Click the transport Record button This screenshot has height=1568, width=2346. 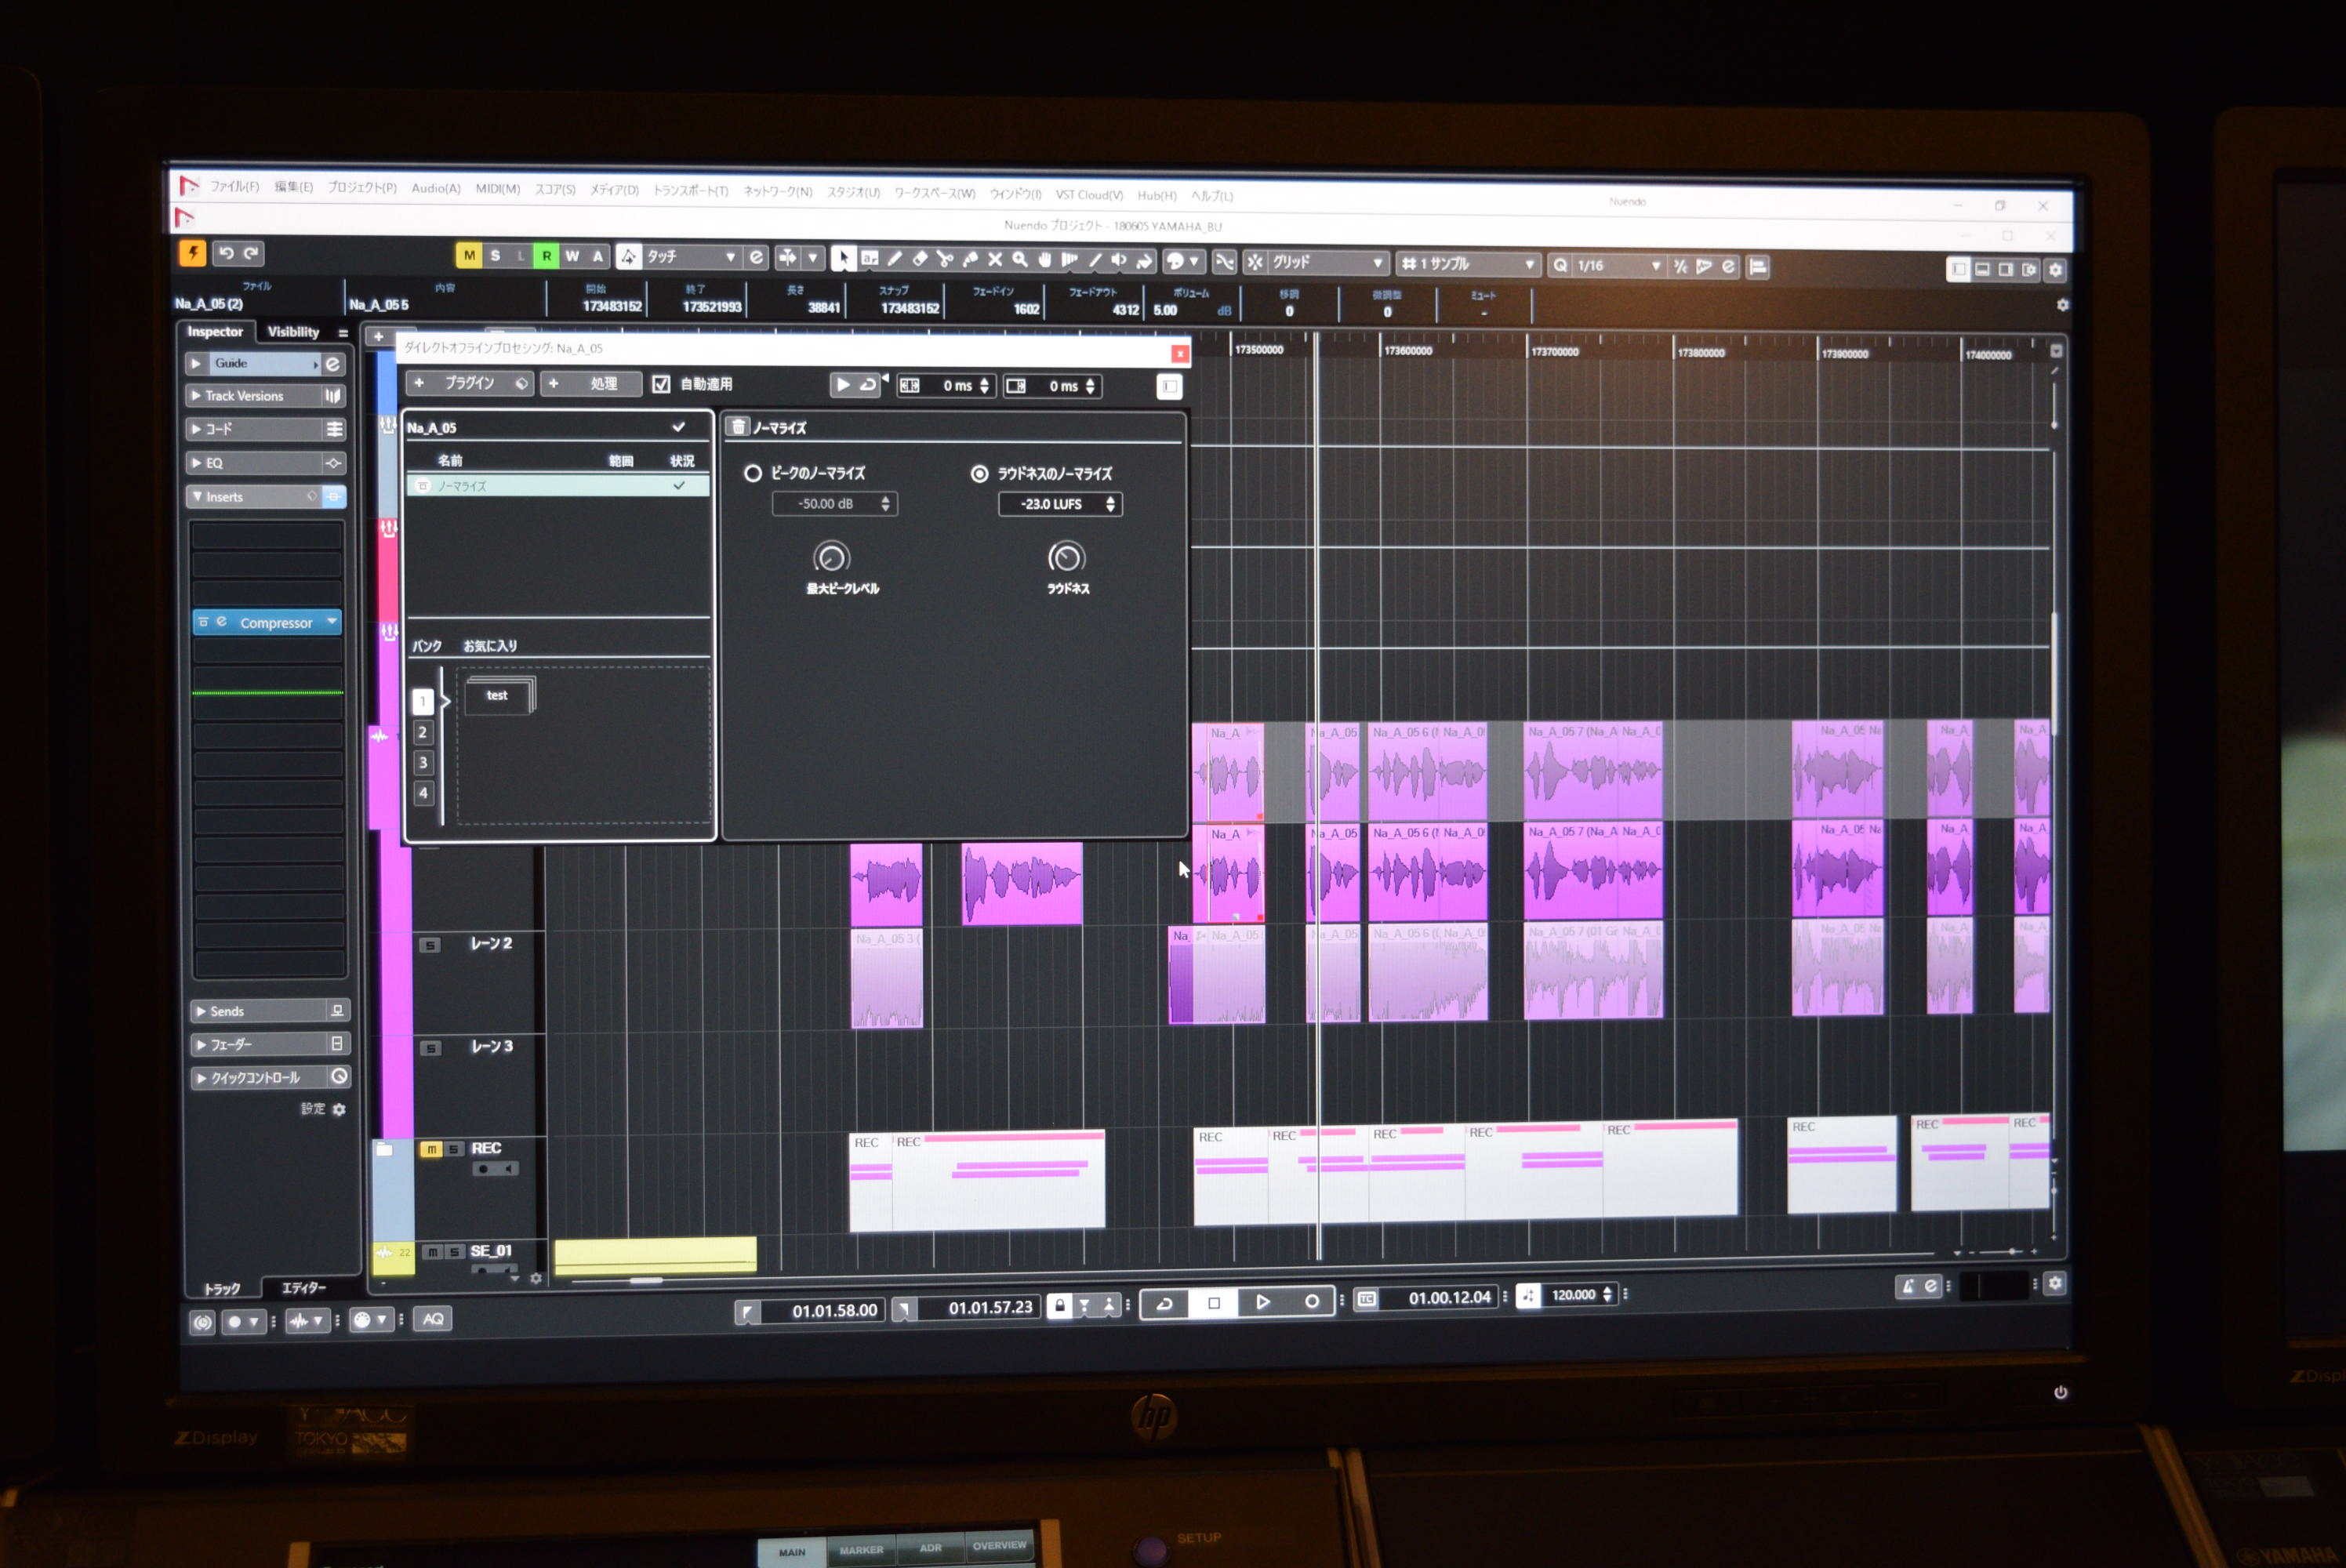tap(1311, 1301)
